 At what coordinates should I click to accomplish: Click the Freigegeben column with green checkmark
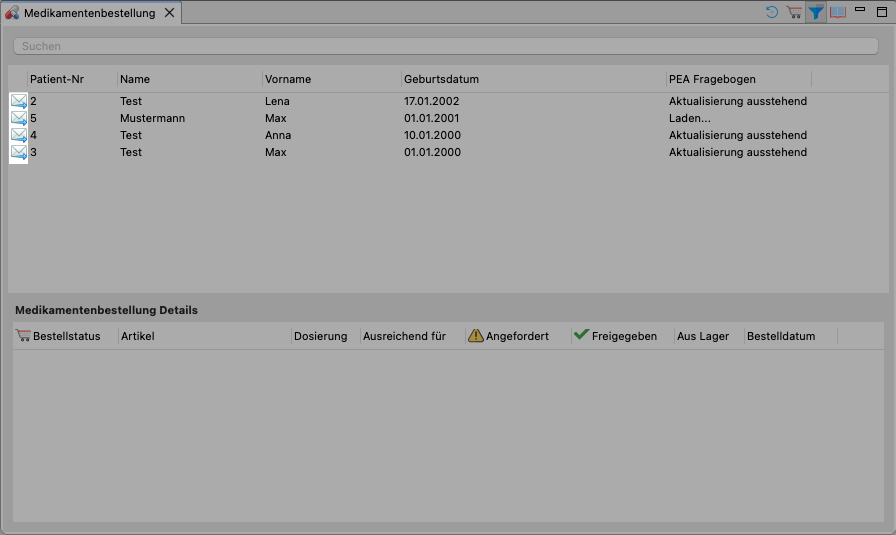[623, 336]
